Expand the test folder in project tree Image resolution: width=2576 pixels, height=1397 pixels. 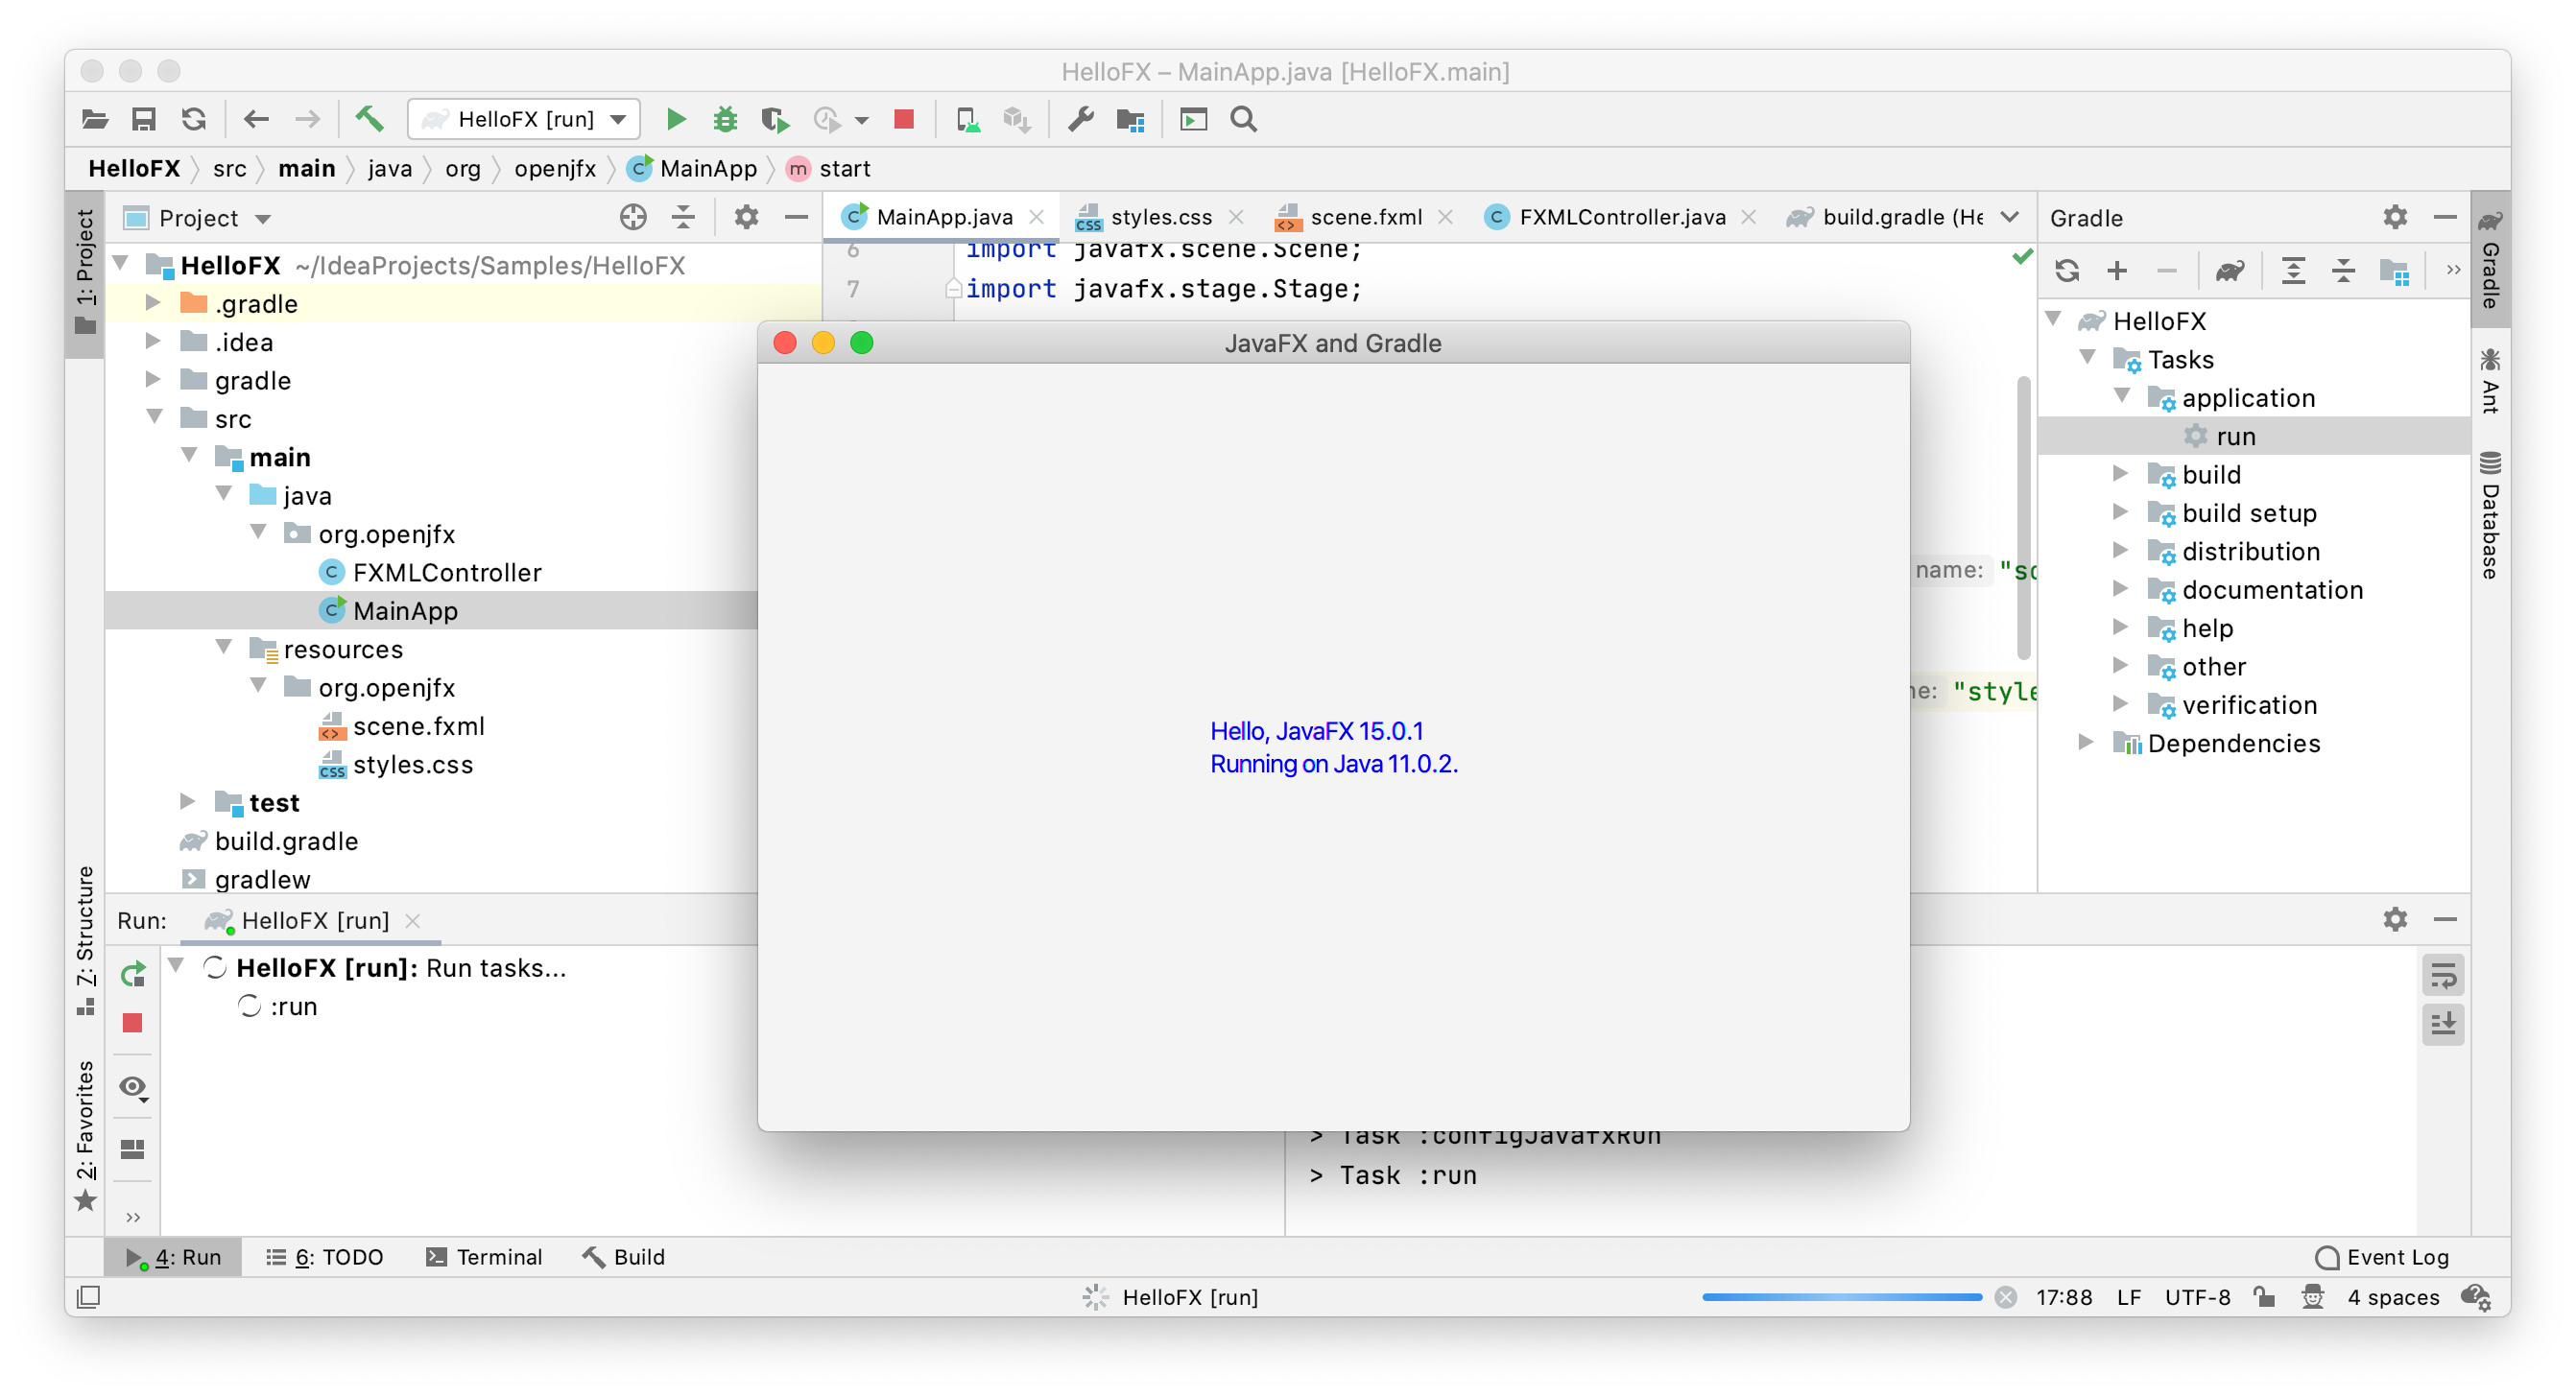click(x=187, y=802)
